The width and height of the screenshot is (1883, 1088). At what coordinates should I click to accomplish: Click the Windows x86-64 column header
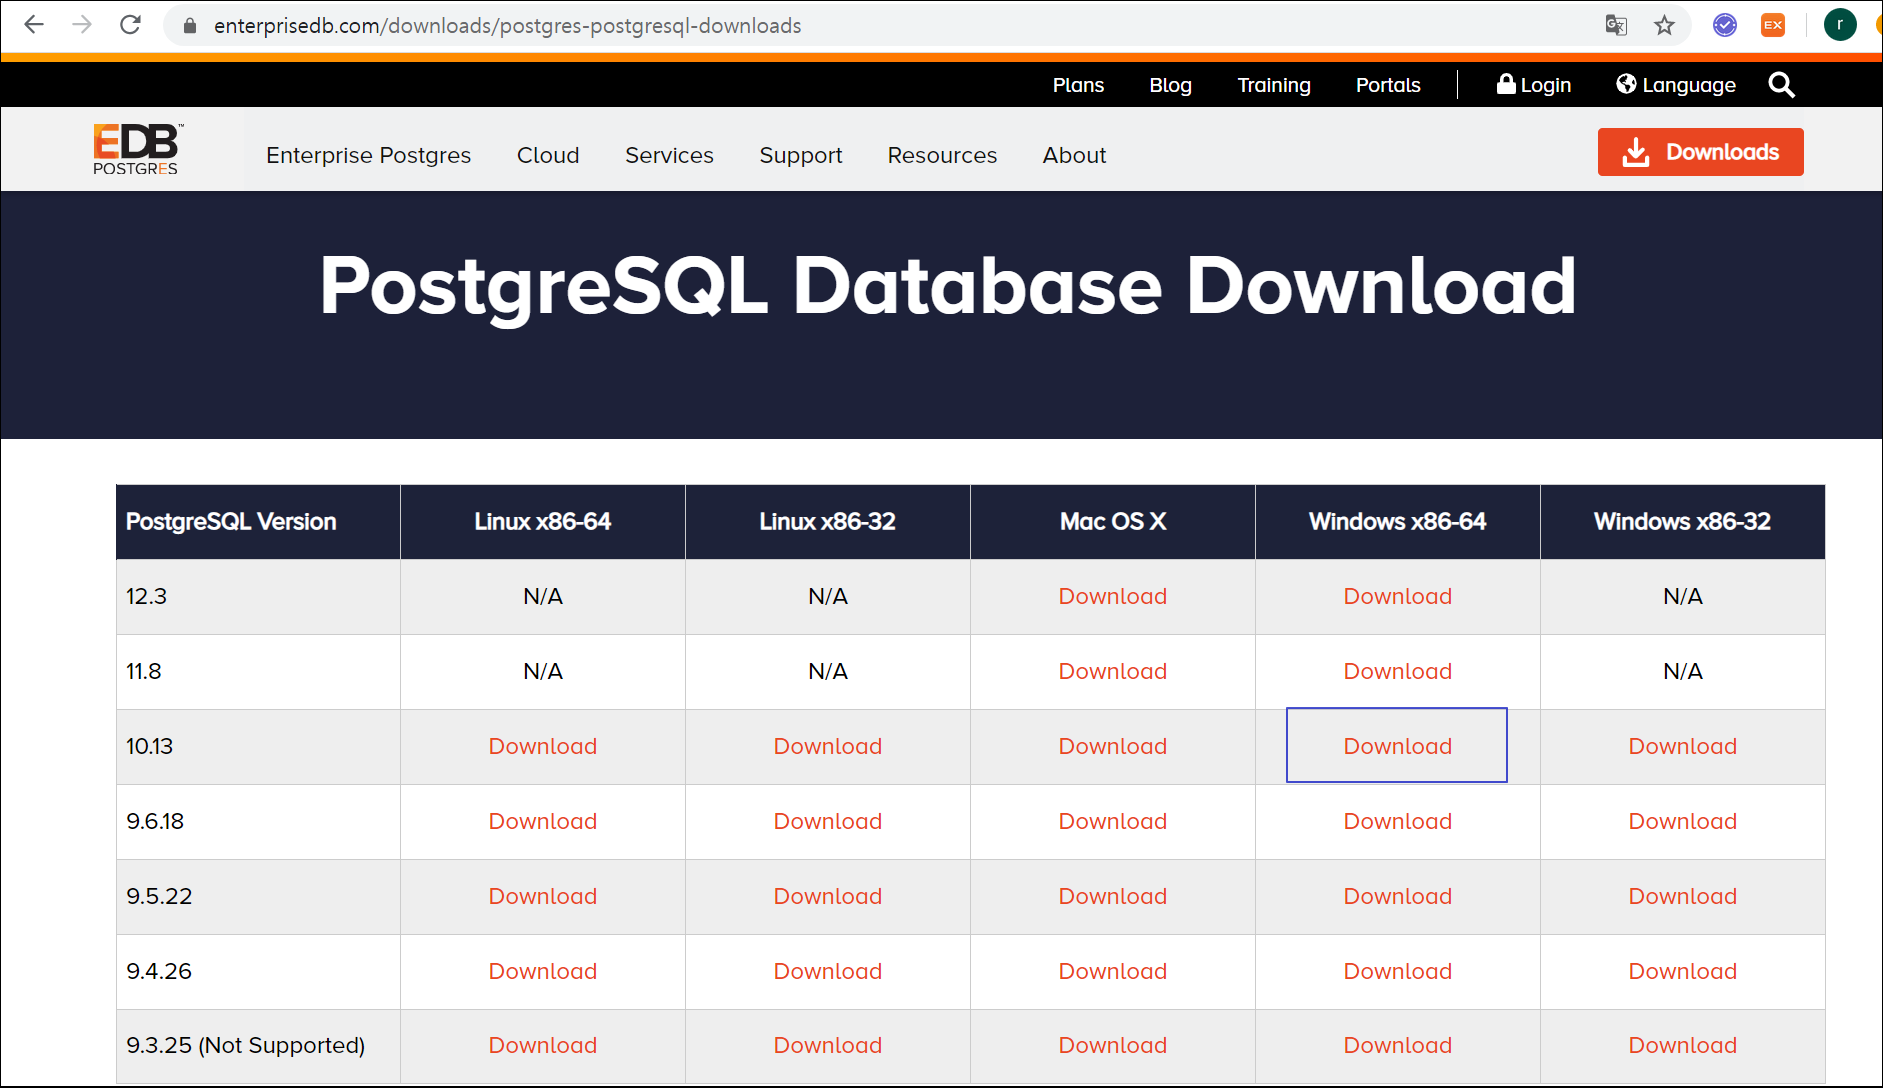click(x=1397, y=522)
